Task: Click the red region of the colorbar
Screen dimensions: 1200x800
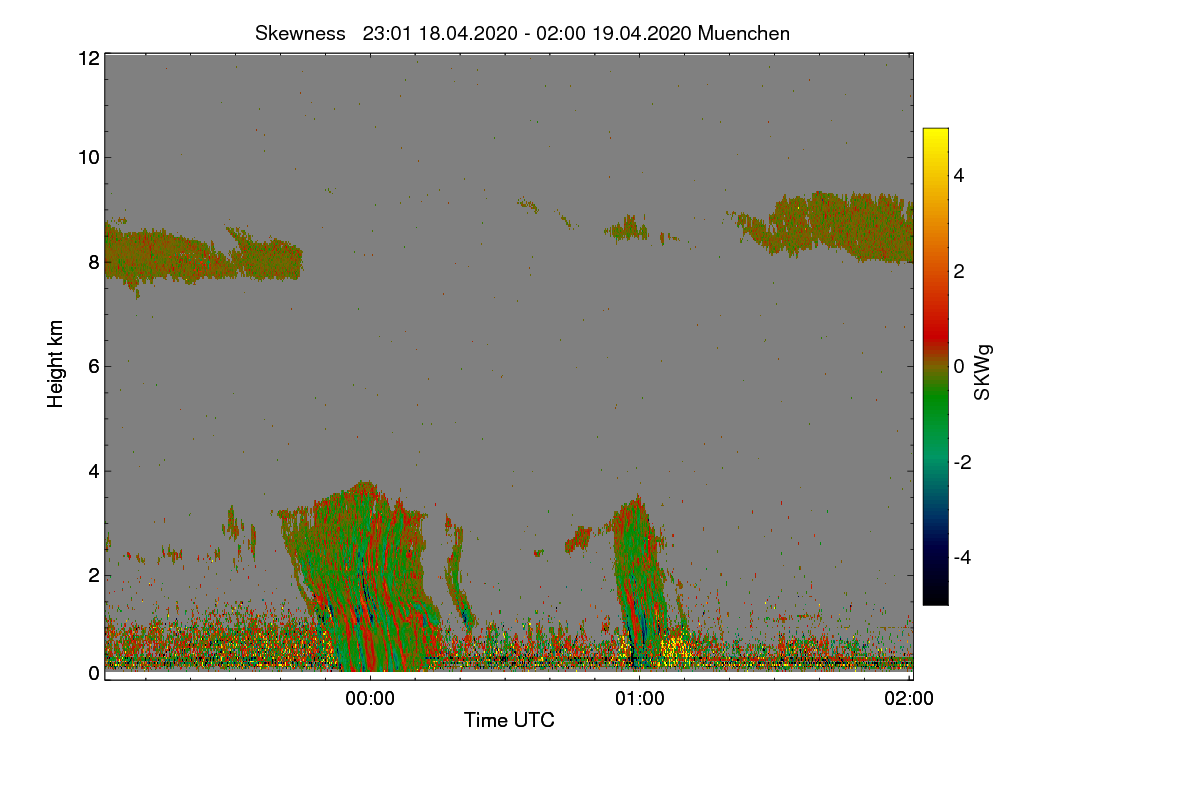Action: click(x=935, y=320)
